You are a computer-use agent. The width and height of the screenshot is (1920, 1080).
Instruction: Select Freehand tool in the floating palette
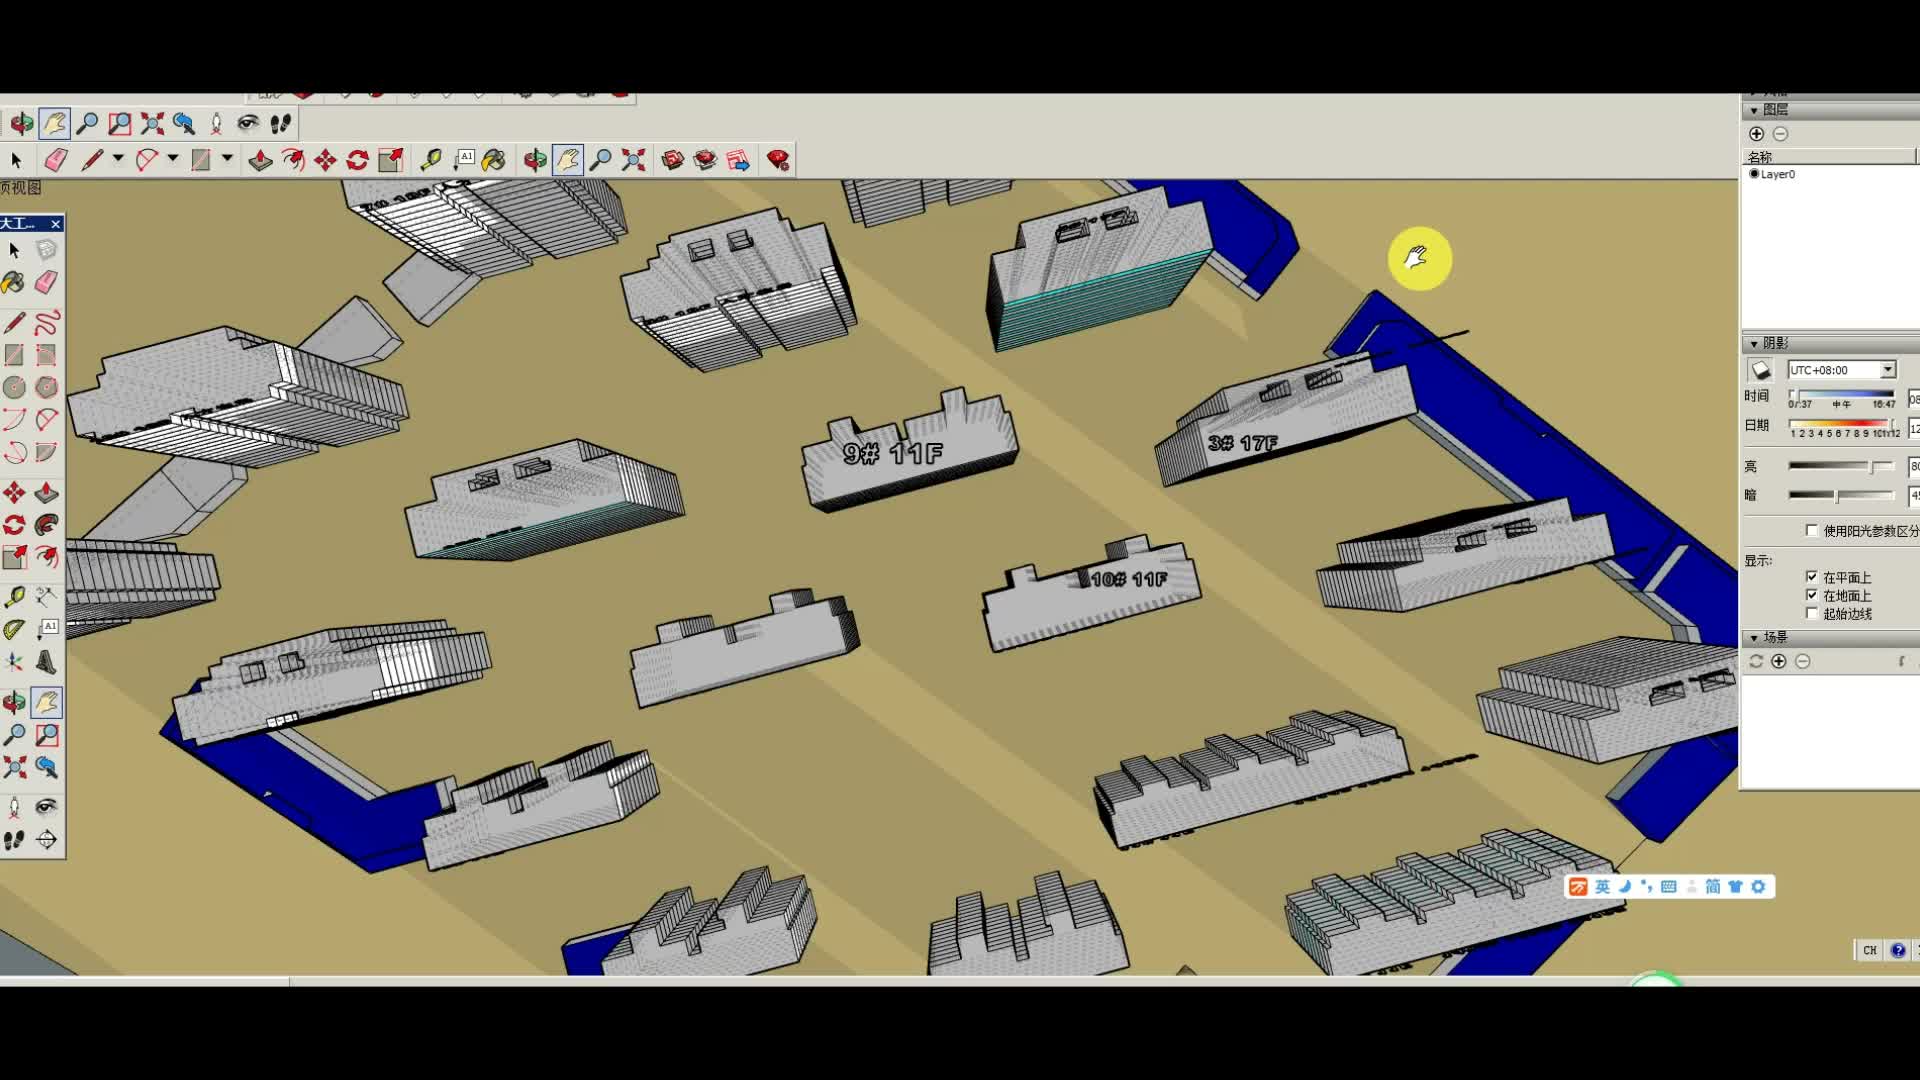click(x=46, y=323)
